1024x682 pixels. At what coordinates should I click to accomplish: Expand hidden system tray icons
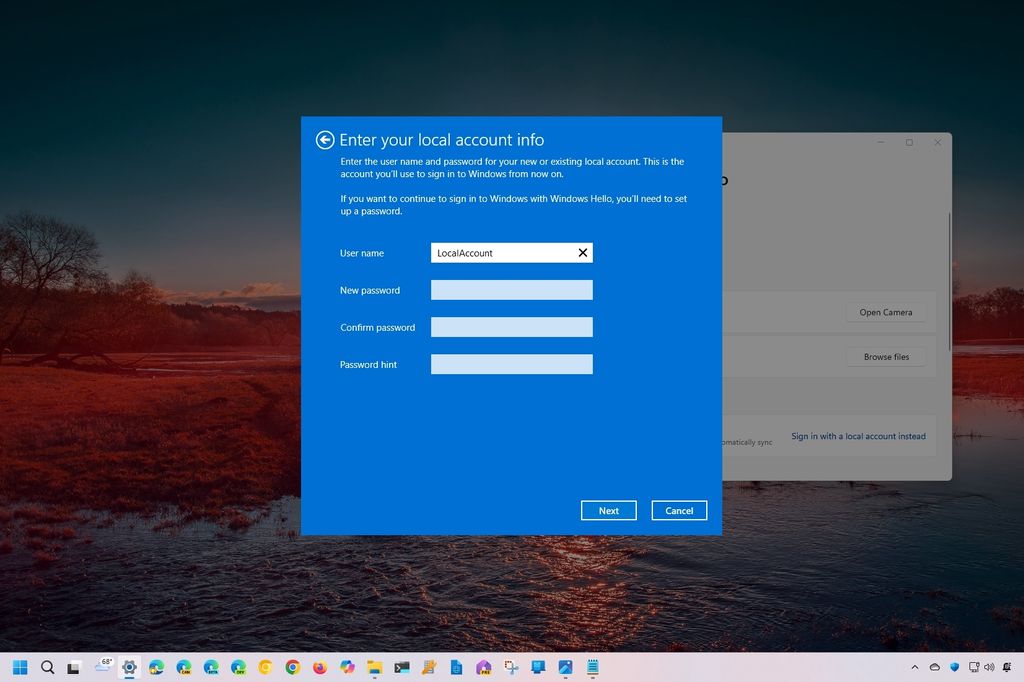point(916,667)
